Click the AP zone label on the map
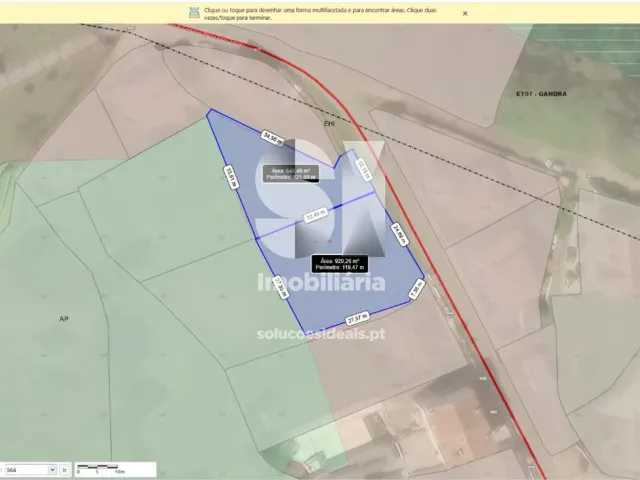The image size is (640, 480). click(64, 318)
